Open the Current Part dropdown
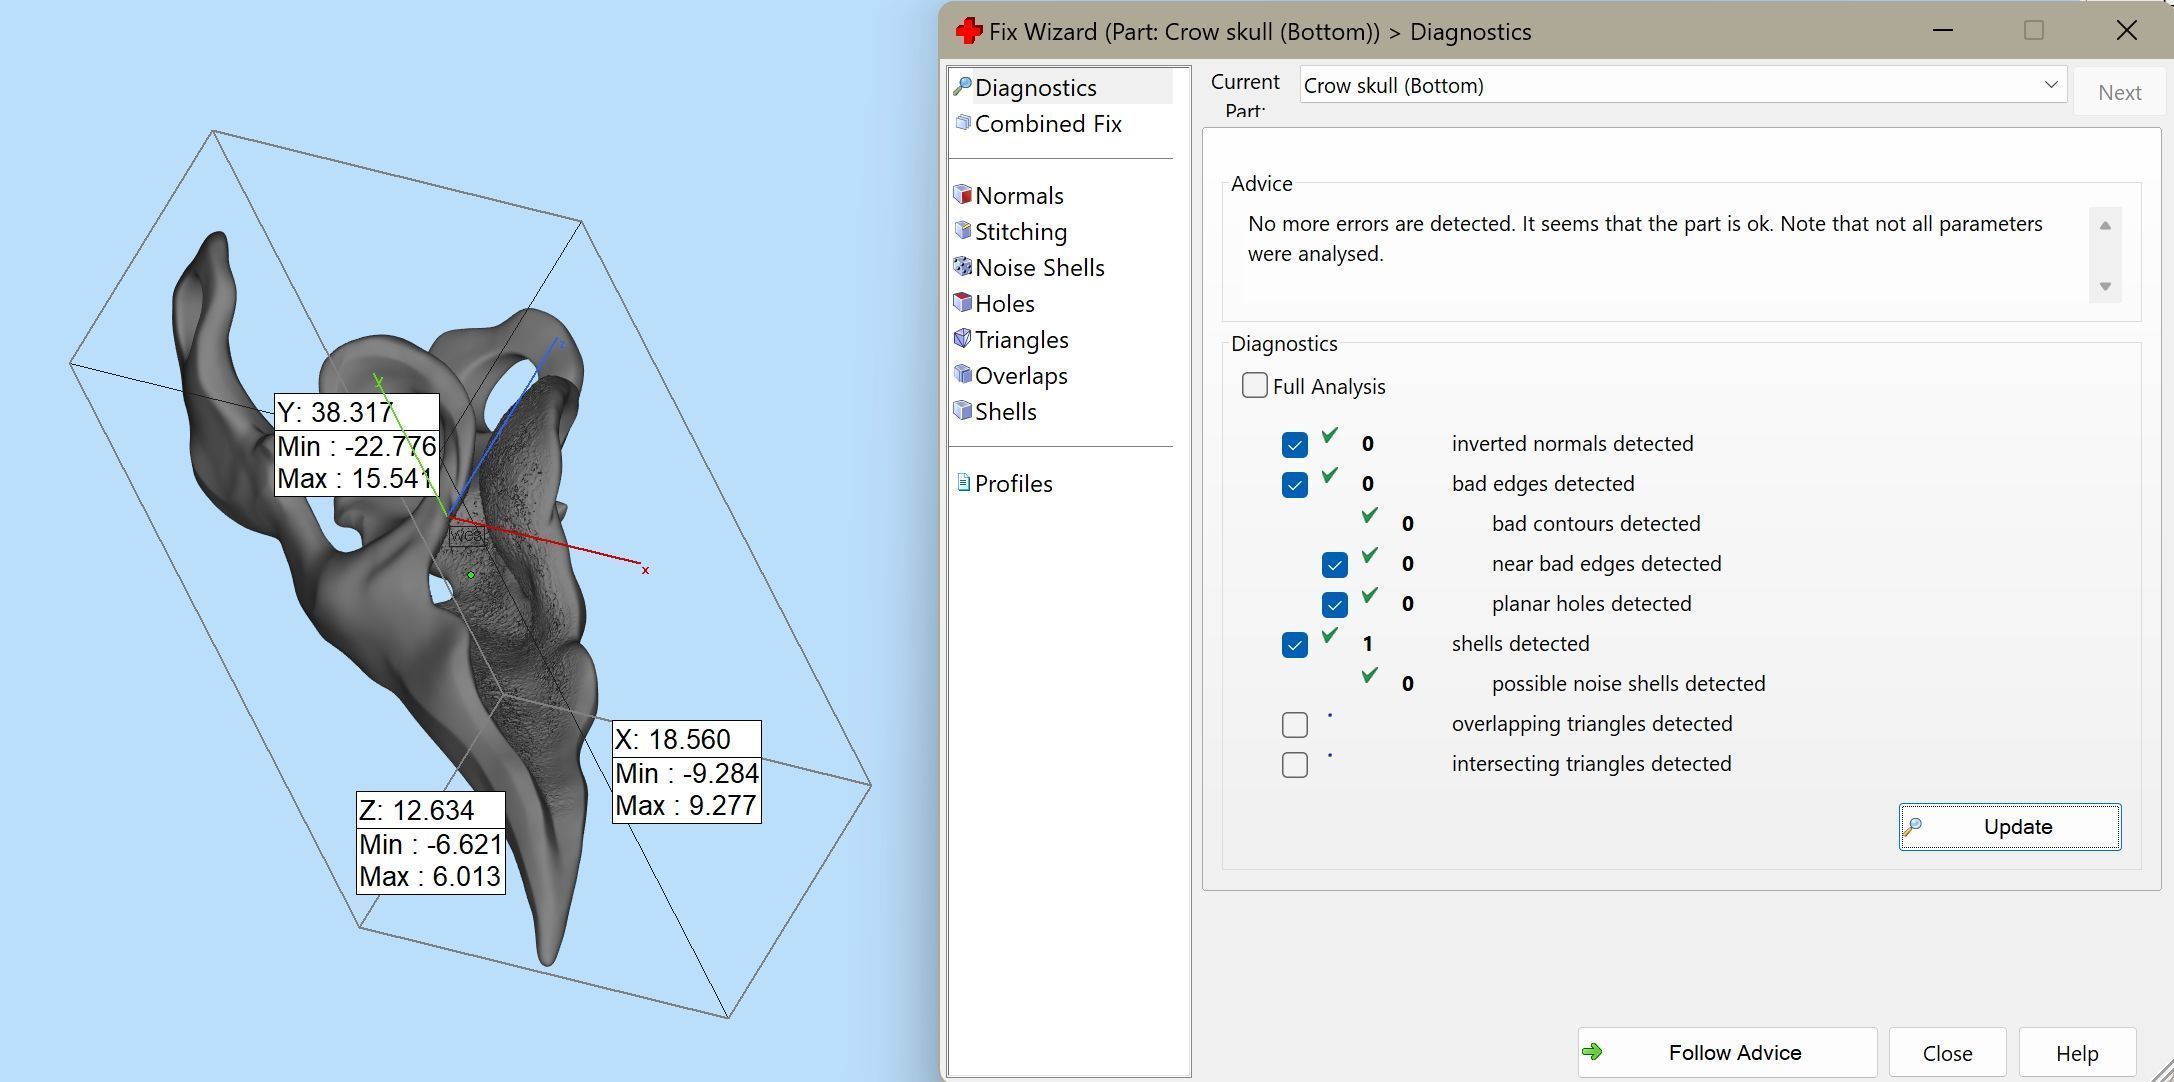This screenshot has width=2174, height=1082. (x=2051, y=85)
